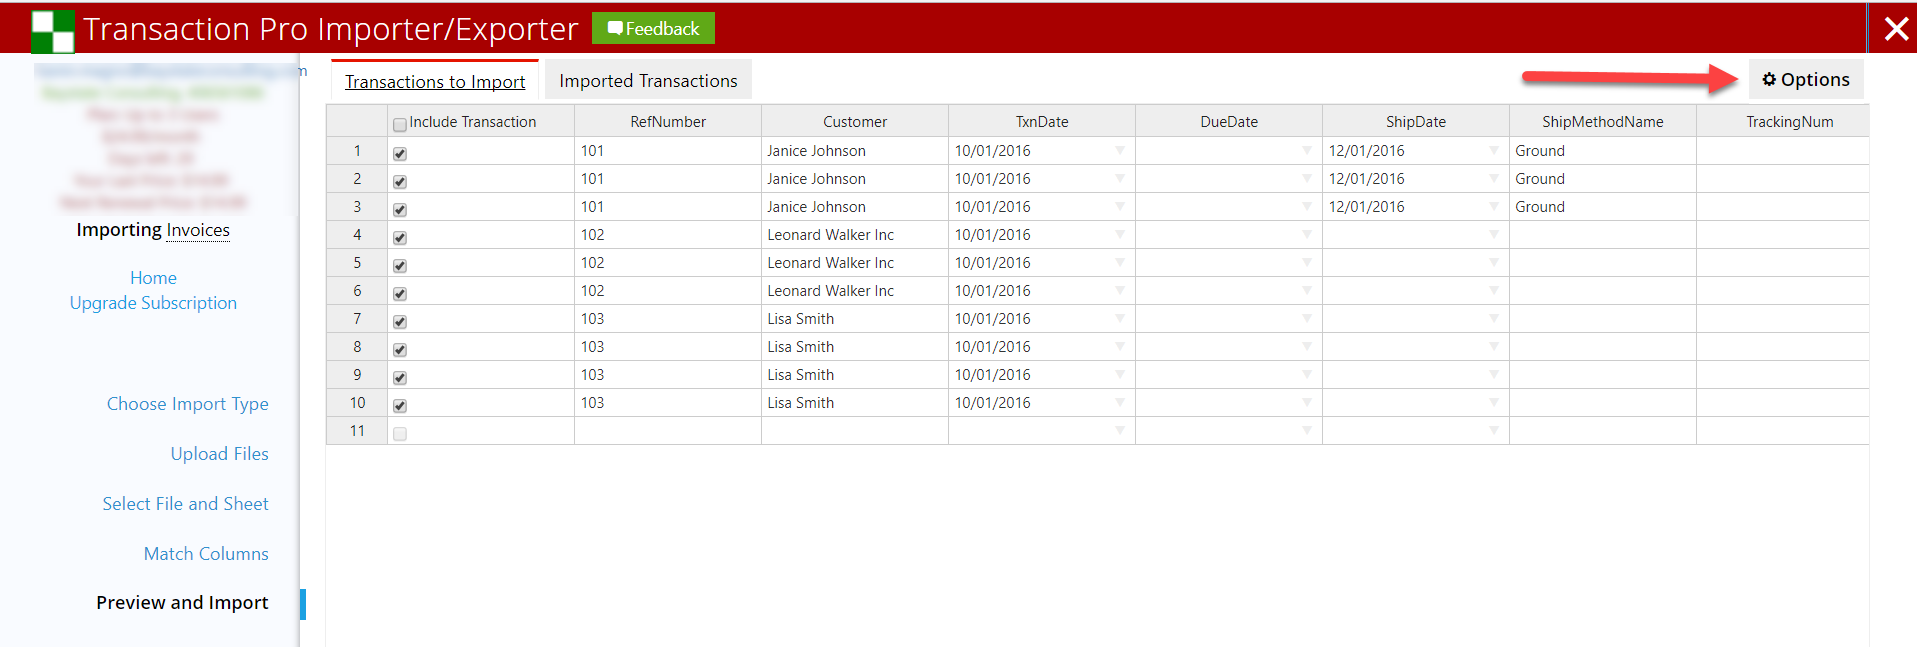
Task: Select the row 3 number header
Action: (x=357, y=207)
